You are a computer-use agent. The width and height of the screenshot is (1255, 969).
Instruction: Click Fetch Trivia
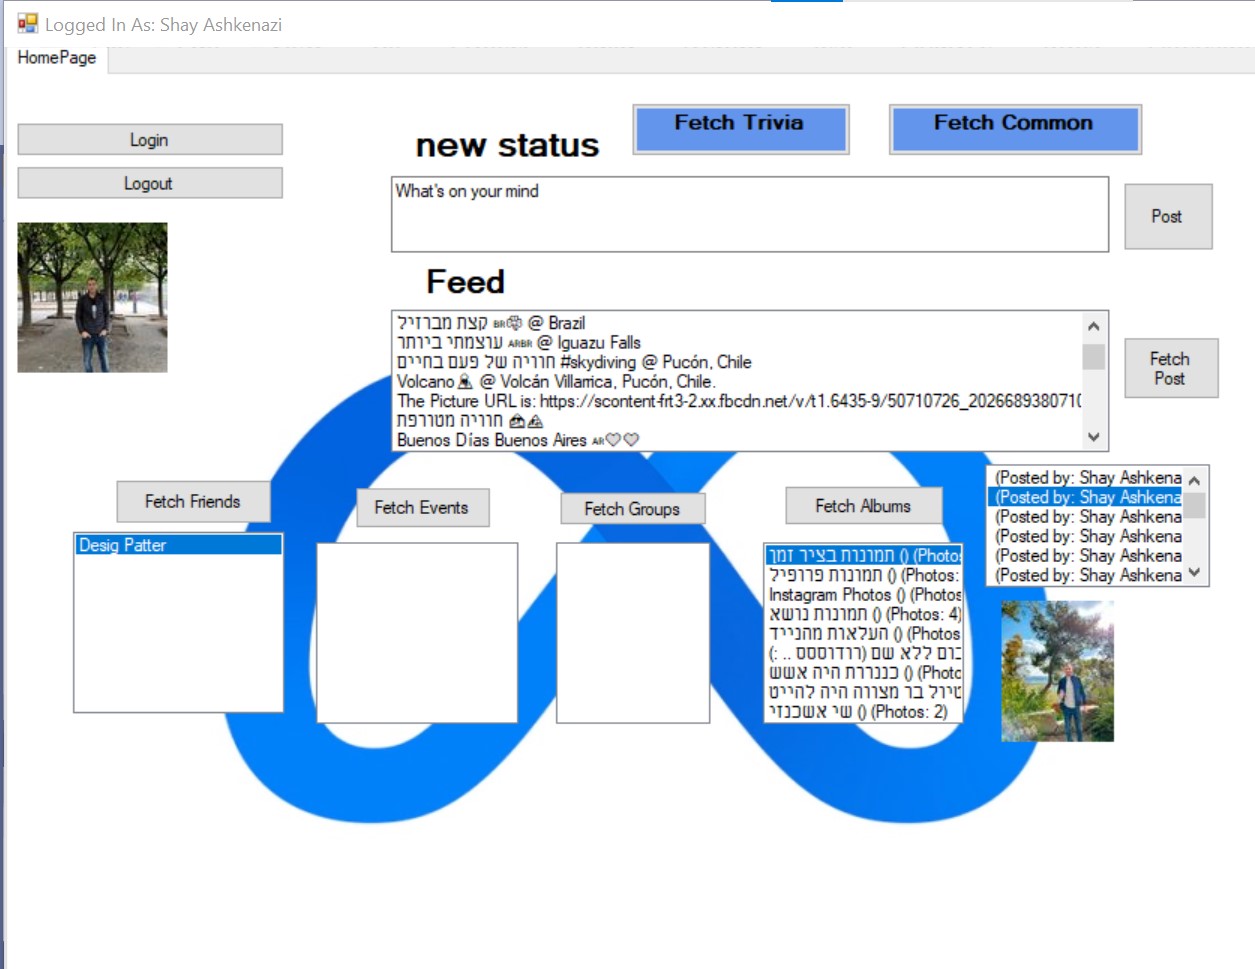click(740, 128)
